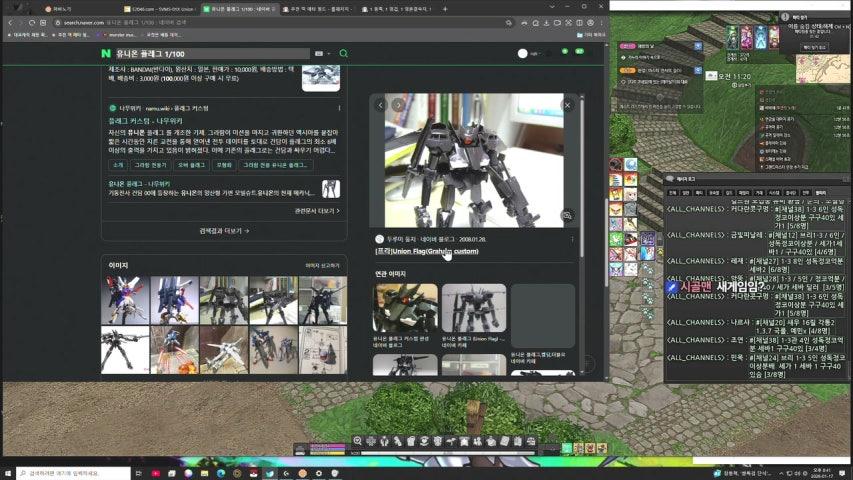Click the first Gundam thumbnail in 이미지 section
This screenshot has width=853, height=480.
pos(125,301)
